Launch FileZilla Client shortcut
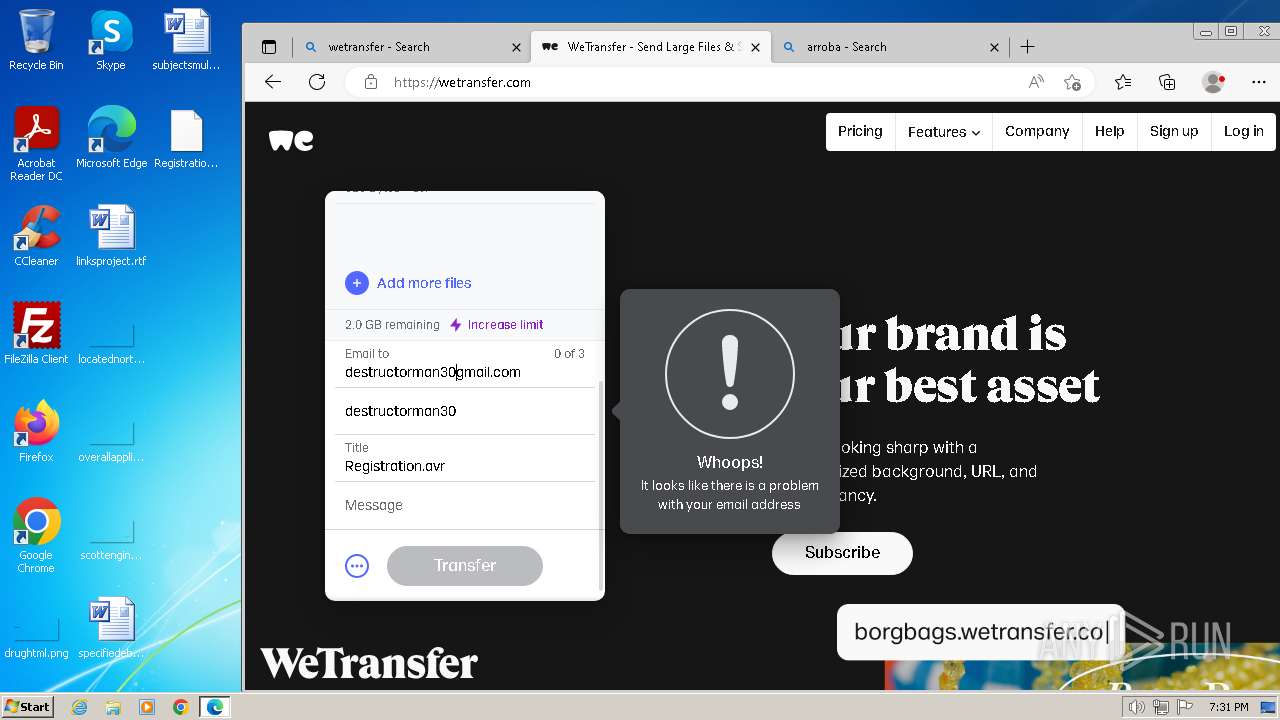 pyautogui.click(x=36, y=333)
